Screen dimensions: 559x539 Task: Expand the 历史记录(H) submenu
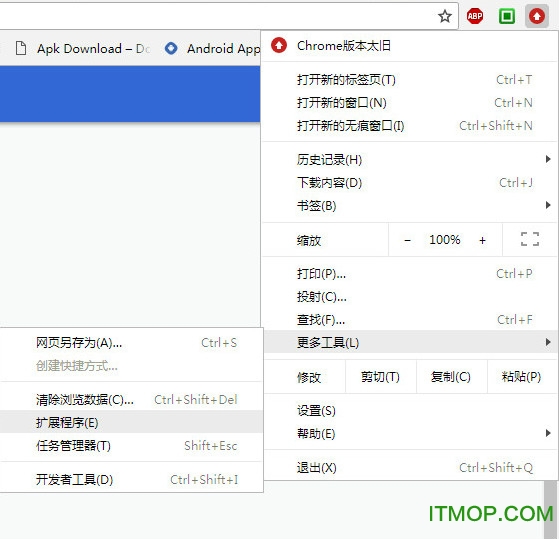coord(410,159)
